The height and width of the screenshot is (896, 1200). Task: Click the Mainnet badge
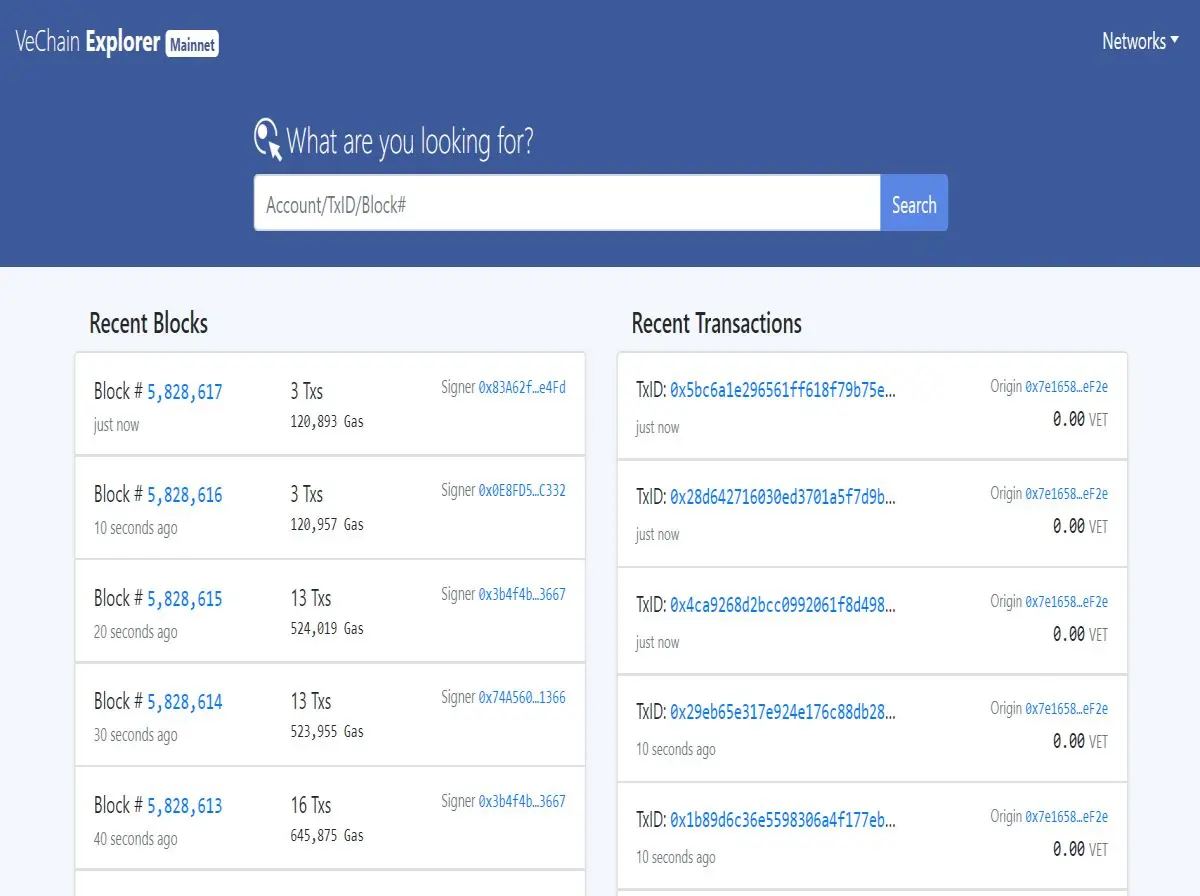point(192,44)
